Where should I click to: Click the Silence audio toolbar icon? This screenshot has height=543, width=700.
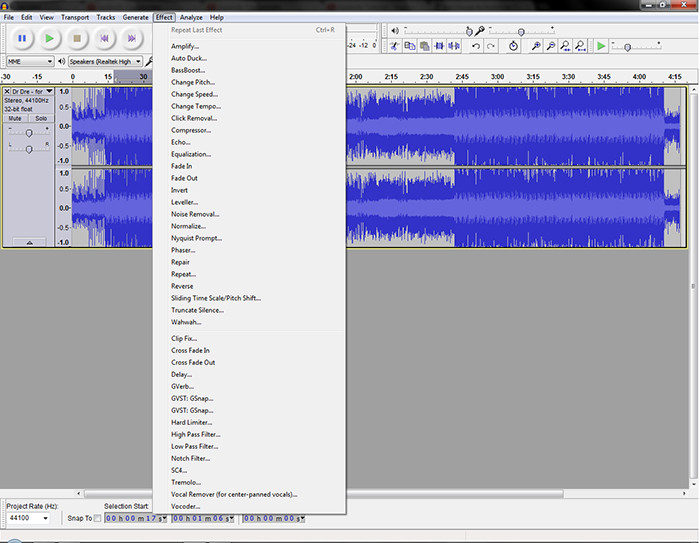(x=453, y=46)
